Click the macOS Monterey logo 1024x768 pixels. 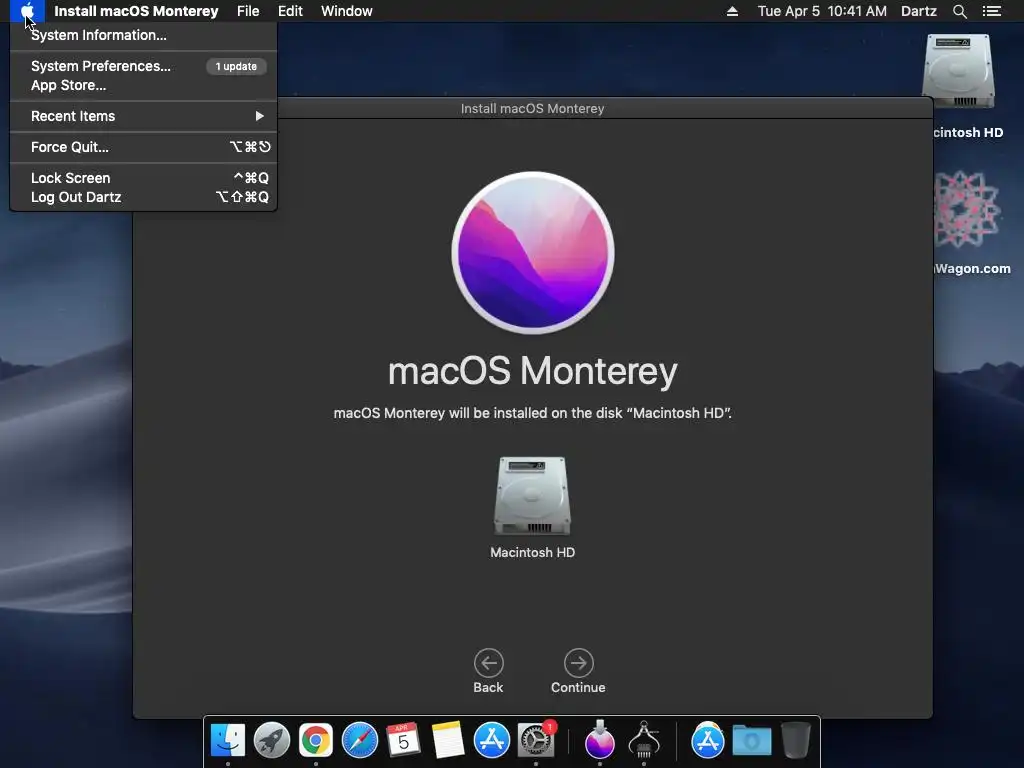533,253
